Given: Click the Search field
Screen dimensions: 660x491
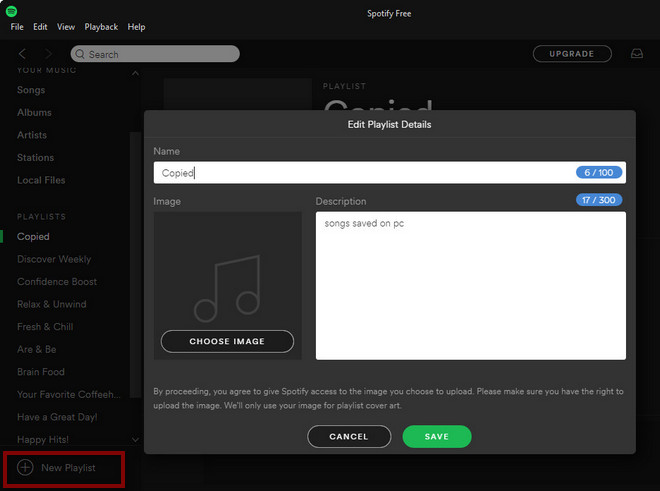Looking at the screenshot, I should tap(155, 54).
